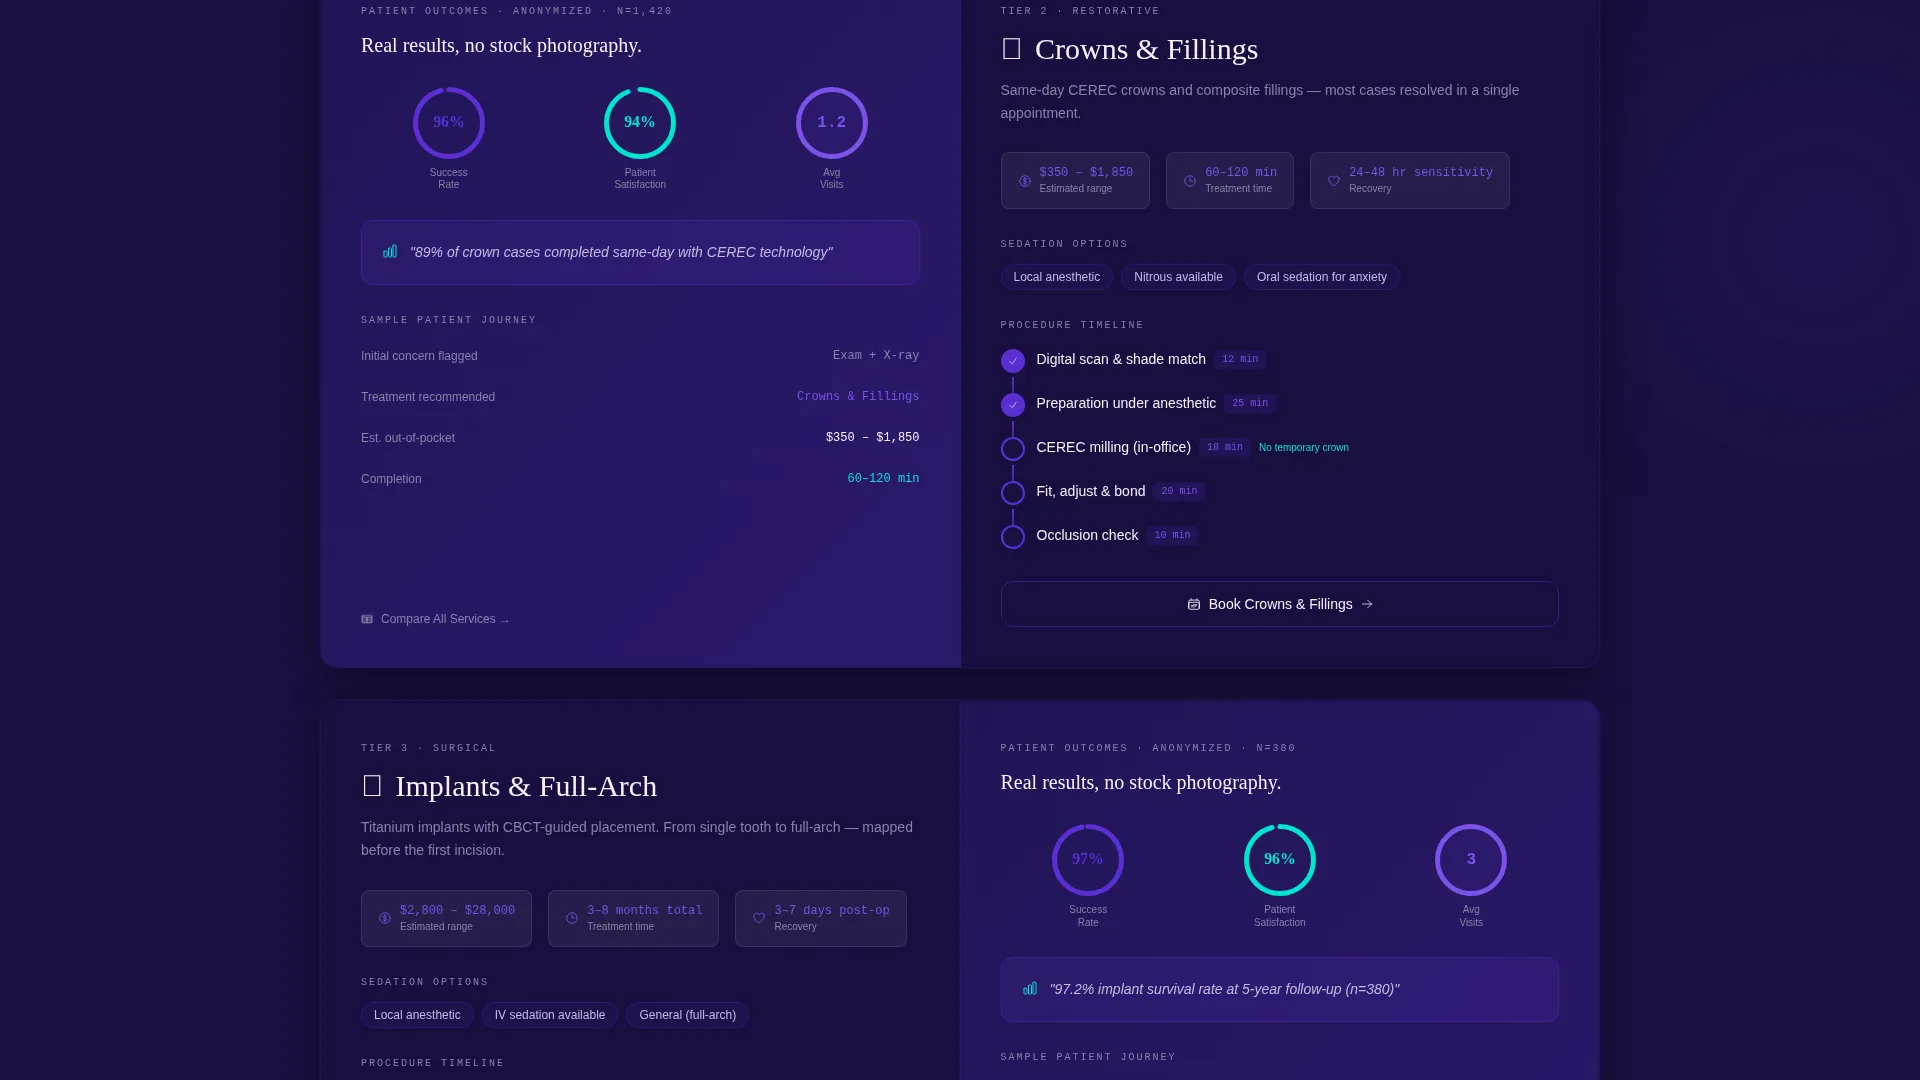Viewport: 1920px width, 1080px height.
Task: Click the clock icon next to 3–8 months total
Action: coord(572,918)
